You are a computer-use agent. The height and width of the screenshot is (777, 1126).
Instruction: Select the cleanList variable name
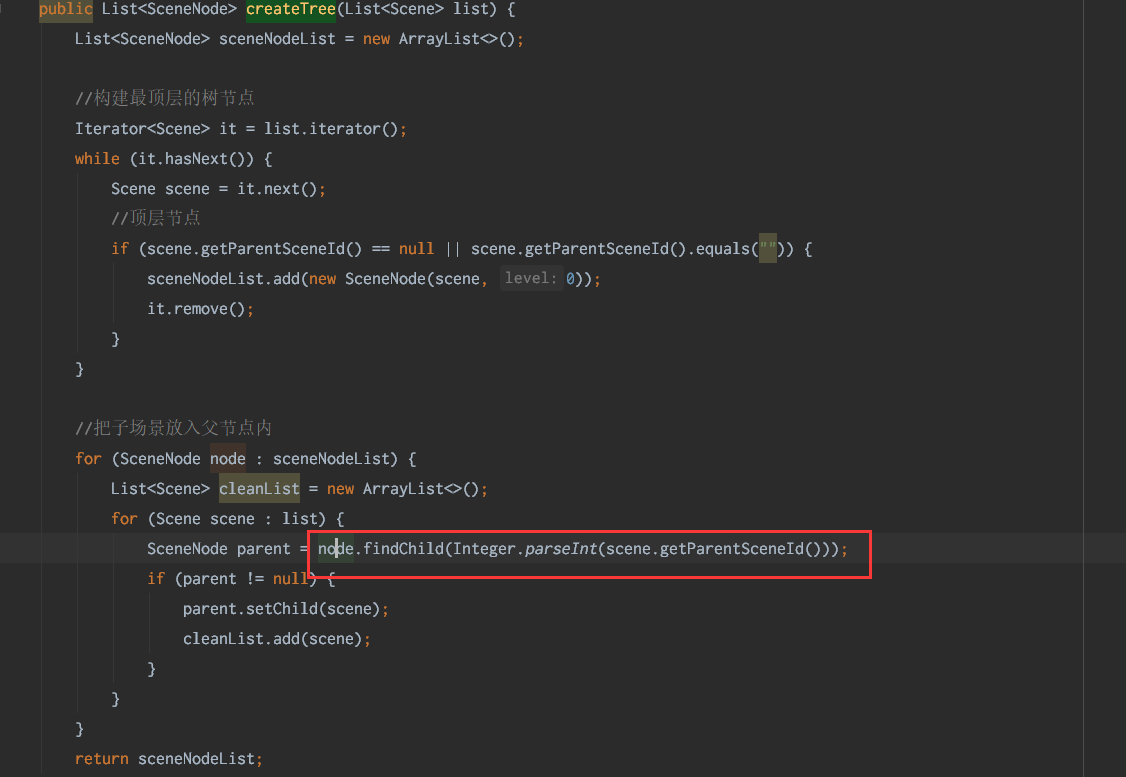click(x=258, y=488)
